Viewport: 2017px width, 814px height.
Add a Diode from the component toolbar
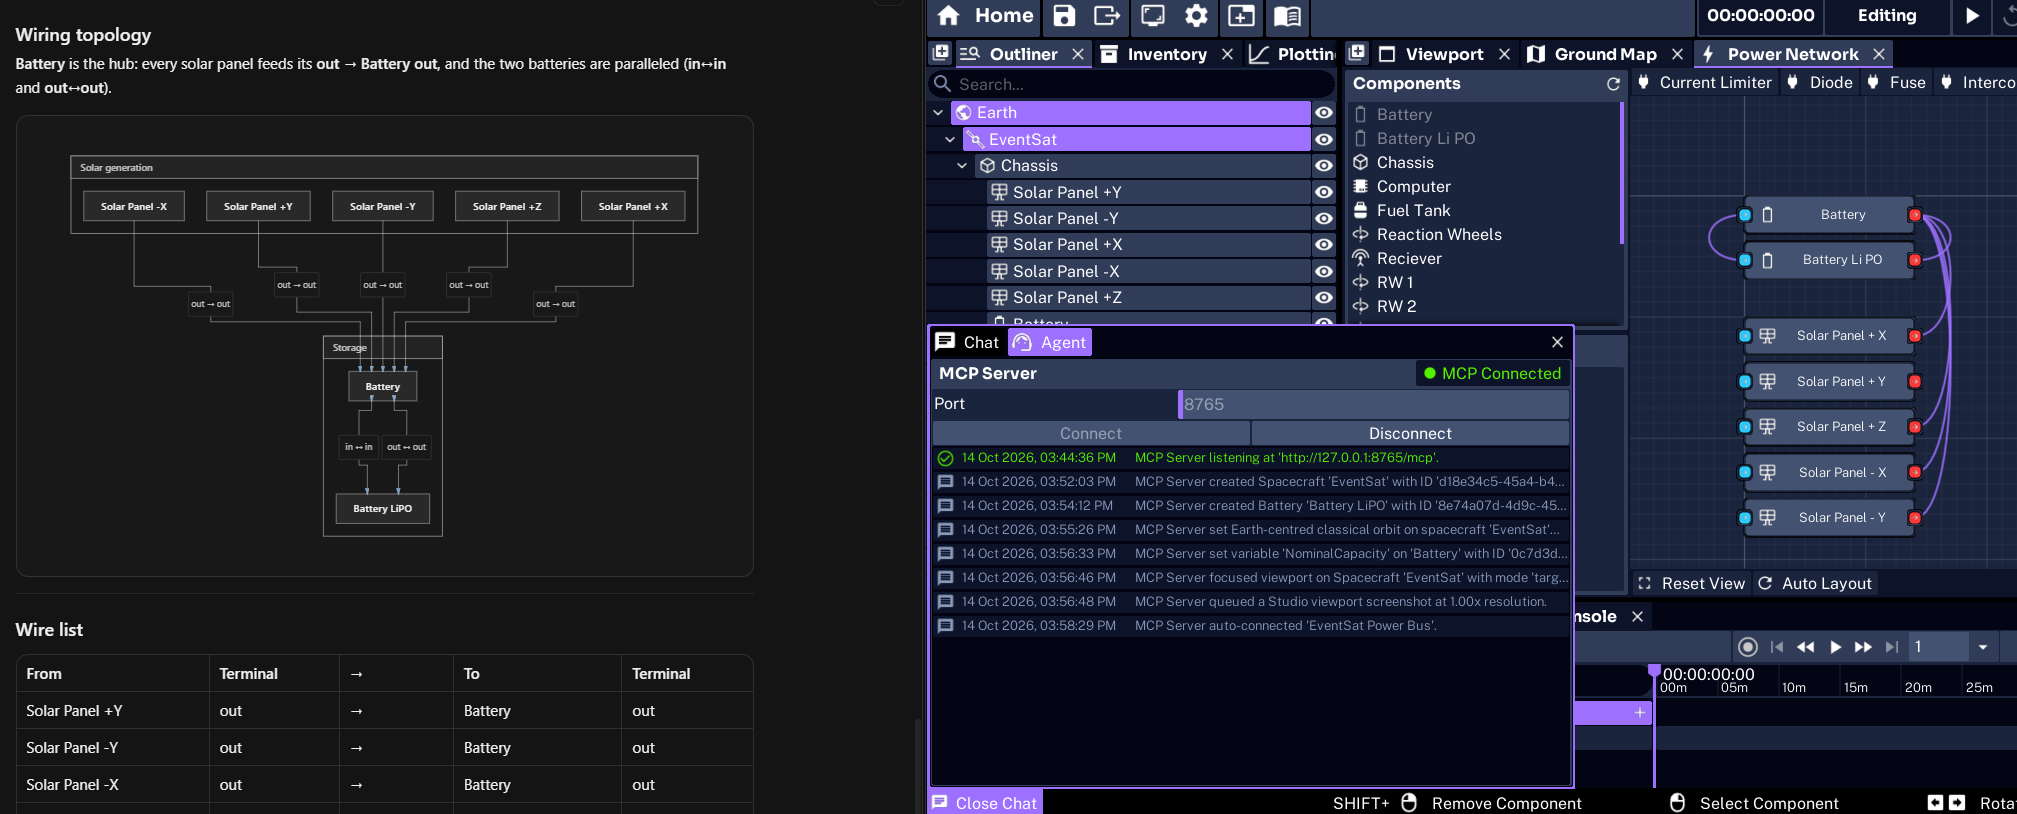pyautogui.click(x=1820, y=83)
